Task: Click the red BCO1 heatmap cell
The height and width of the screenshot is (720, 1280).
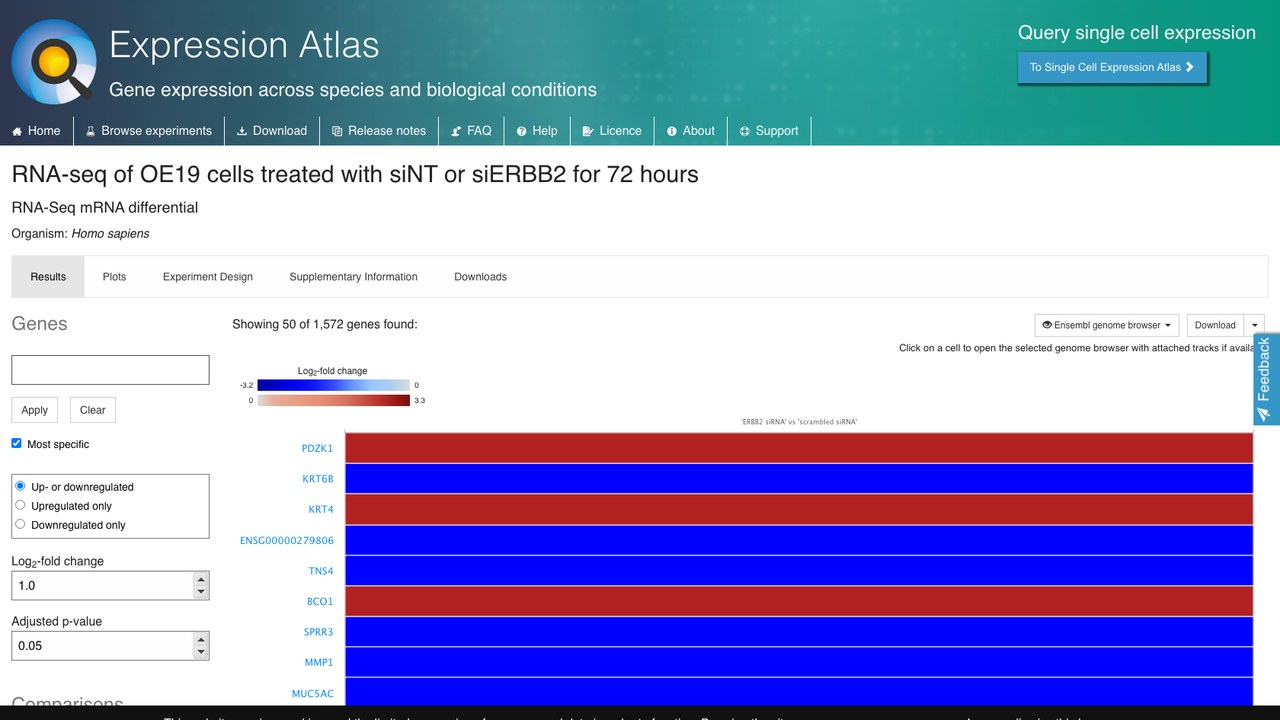Action: pyautogui.click(x=798, y=602)
